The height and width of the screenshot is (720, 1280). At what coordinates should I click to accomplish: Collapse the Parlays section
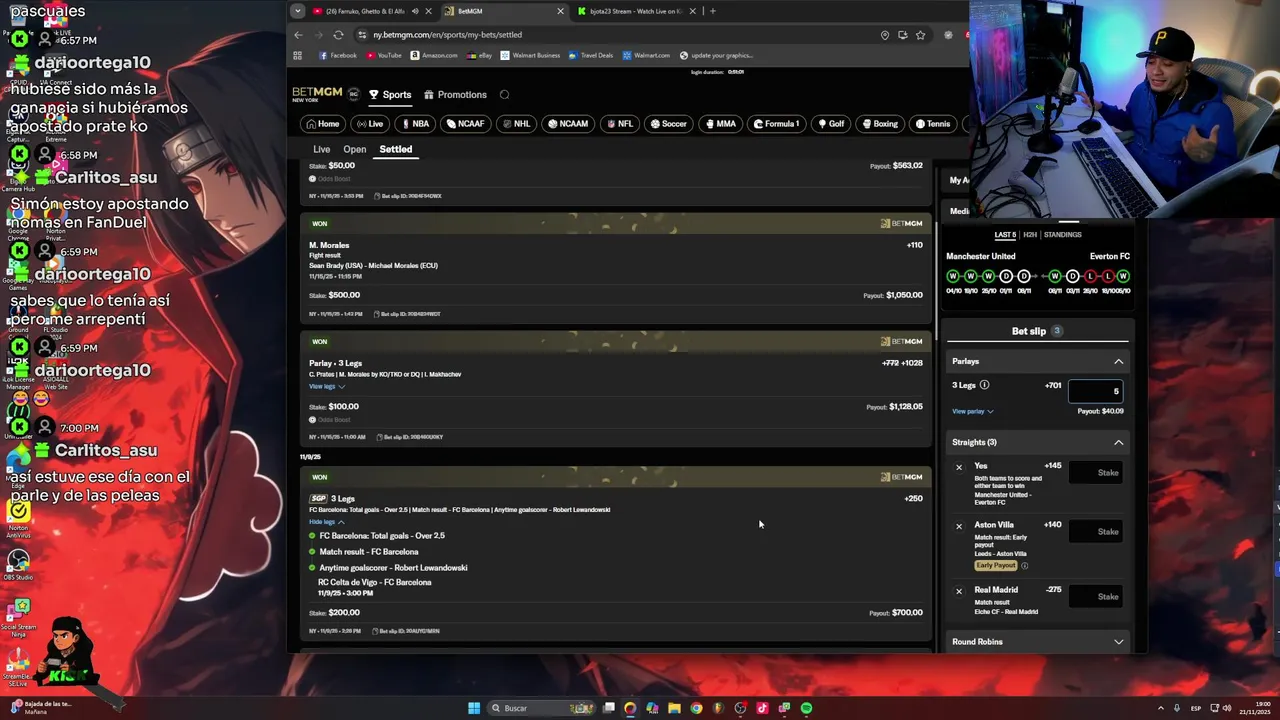point(1118,362)
